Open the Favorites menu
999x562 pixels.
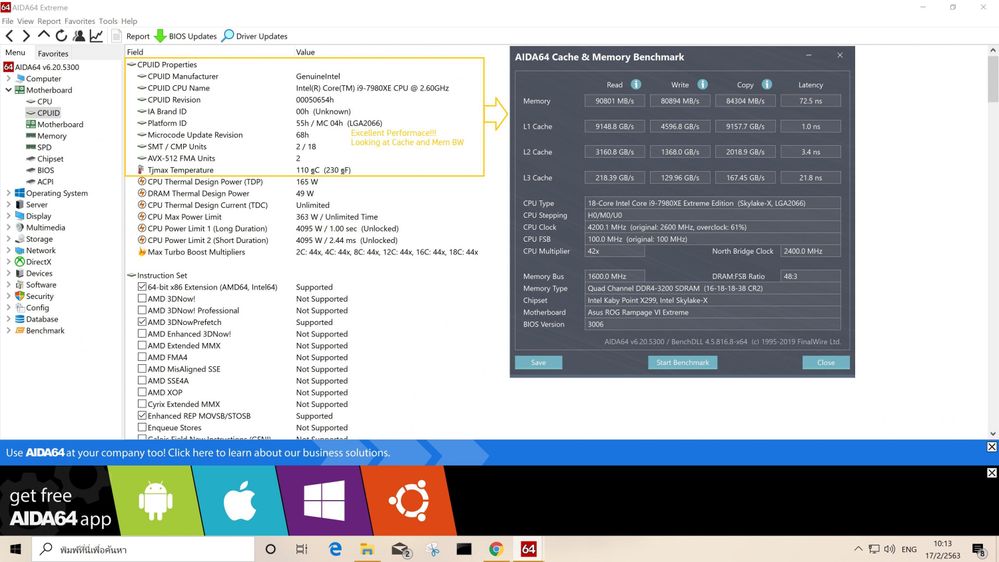(80, 21)
